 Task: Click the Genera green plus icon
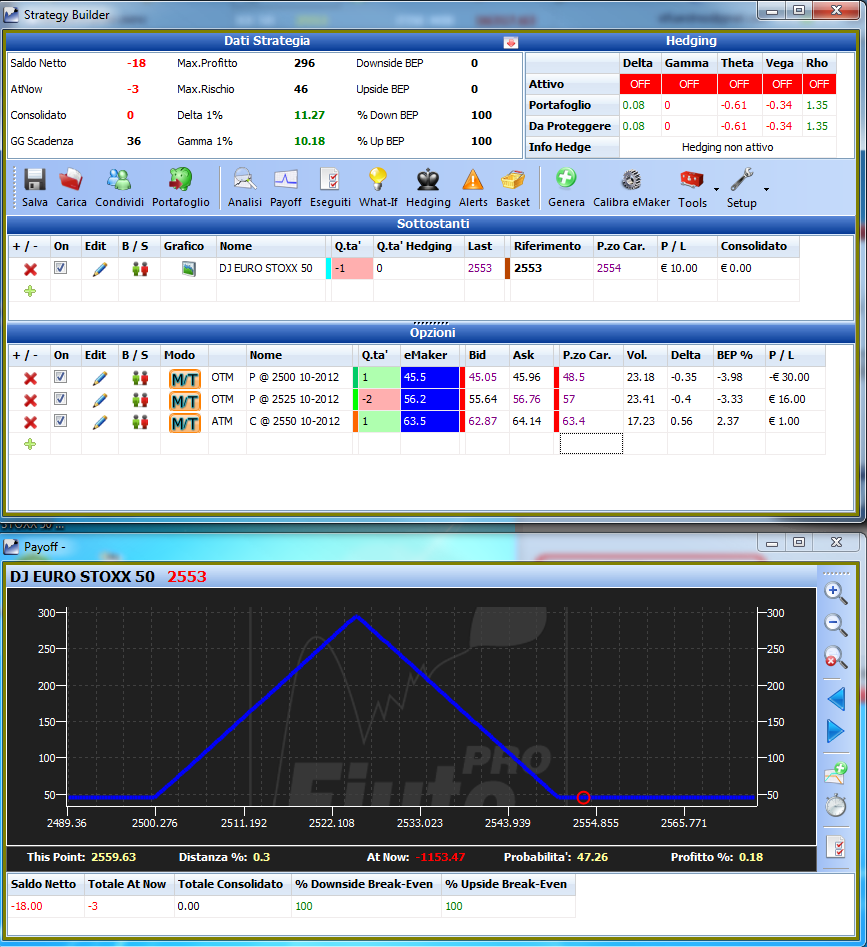[x=566, y=188]
